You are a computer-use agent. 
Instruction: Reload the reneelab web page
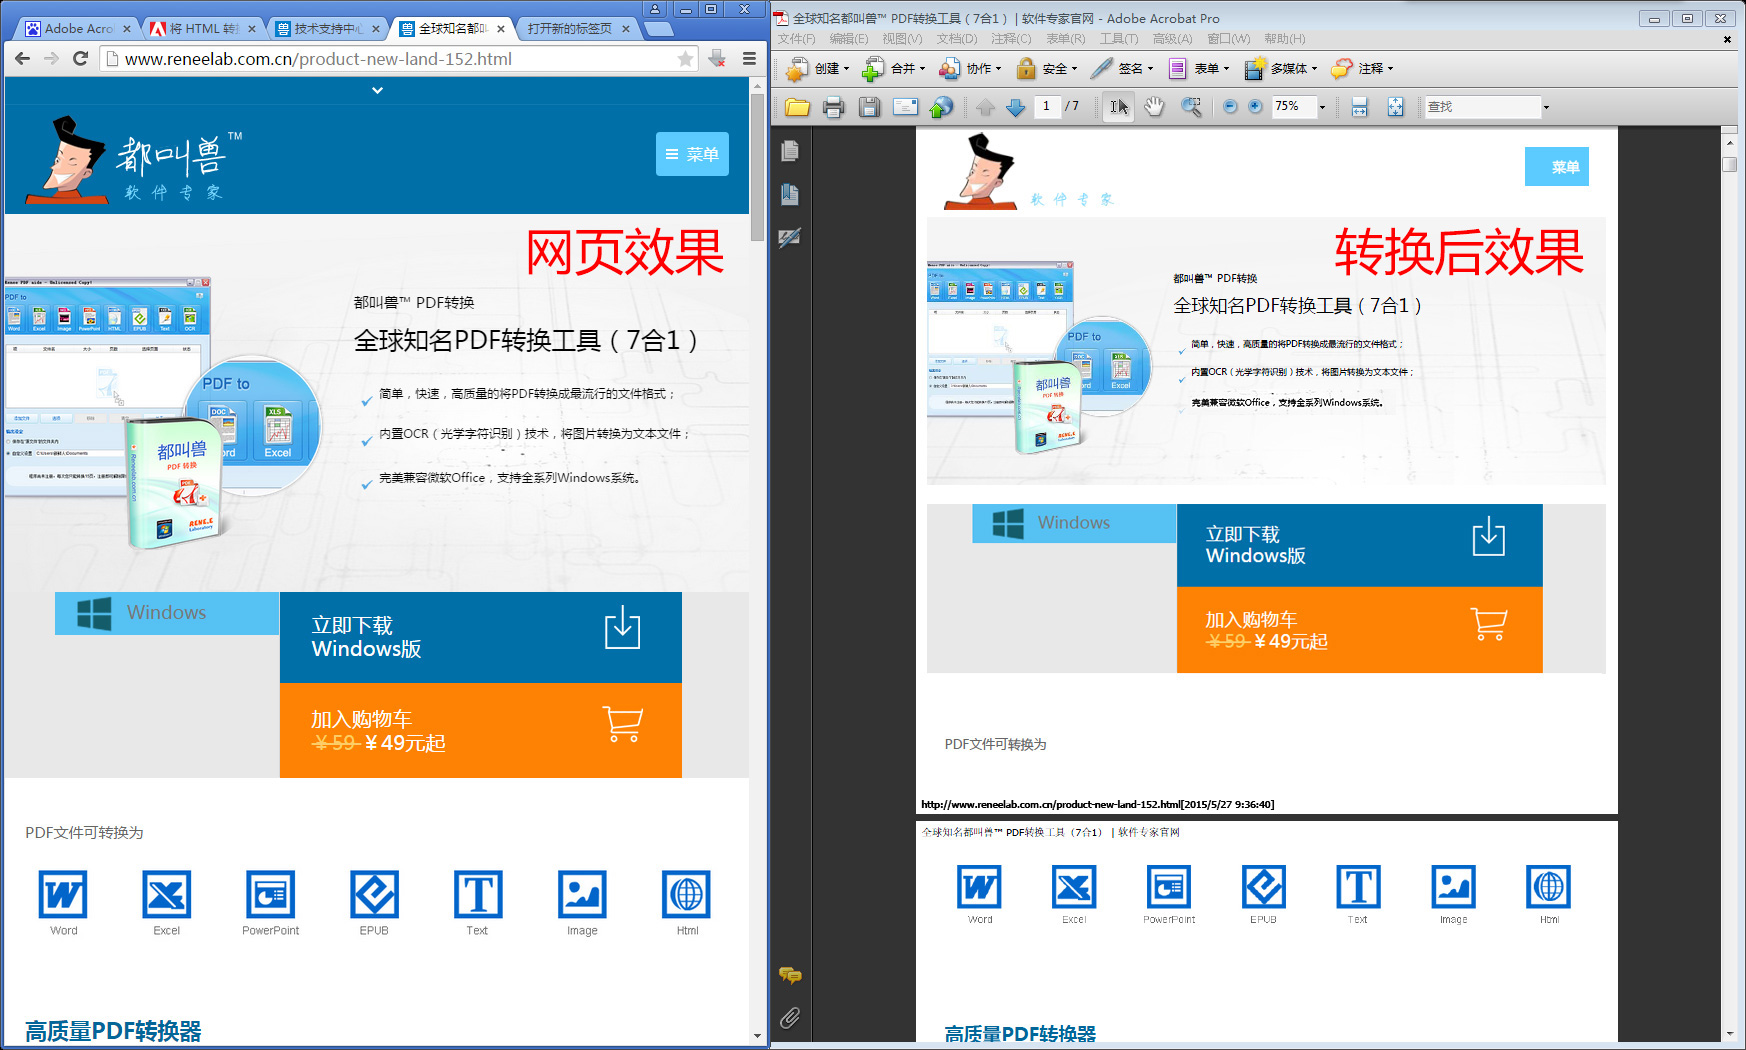(81, 59)
